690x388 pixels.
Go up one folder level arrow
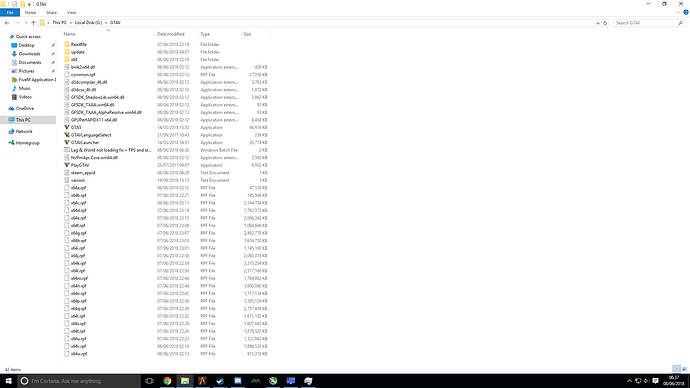click(33, 23)
